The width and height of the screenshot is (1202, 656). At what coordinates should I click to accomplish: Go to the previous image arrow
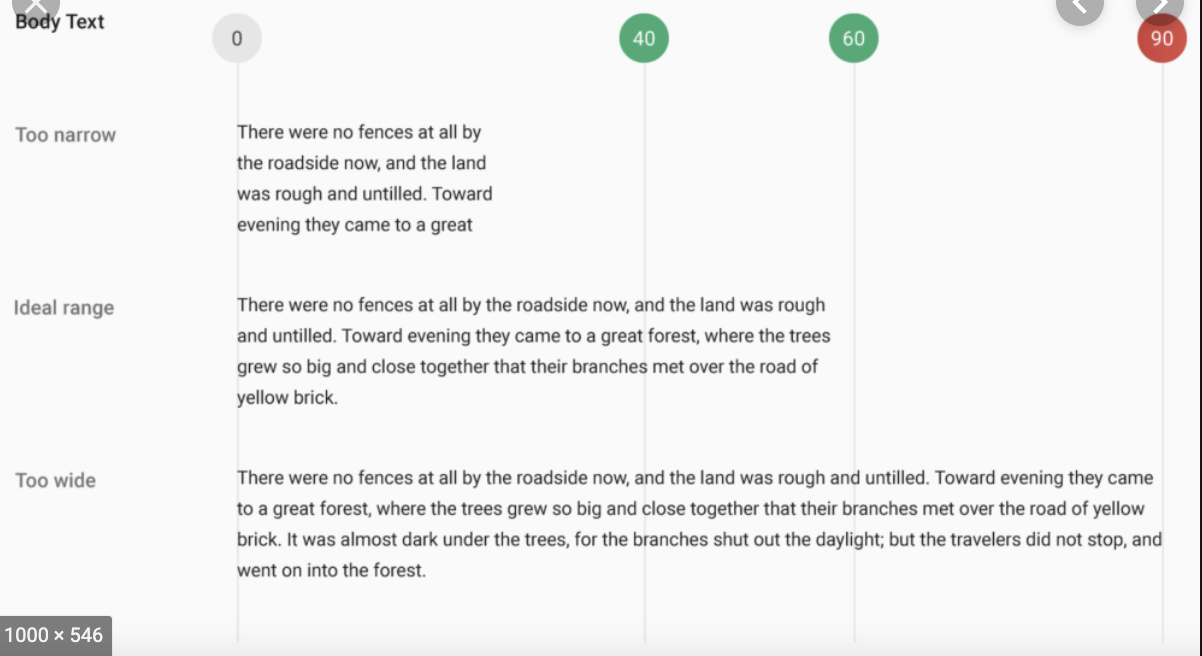(x=1079, y=8)
